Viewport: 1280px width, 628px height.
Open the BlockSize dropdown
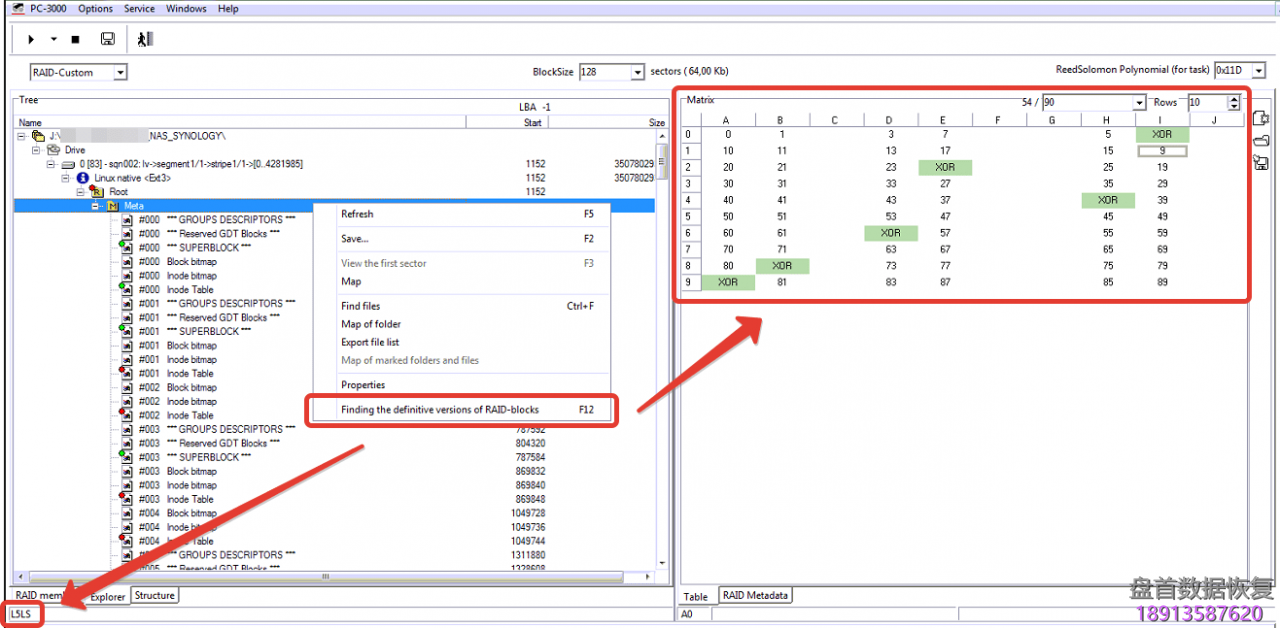[638, 72]
